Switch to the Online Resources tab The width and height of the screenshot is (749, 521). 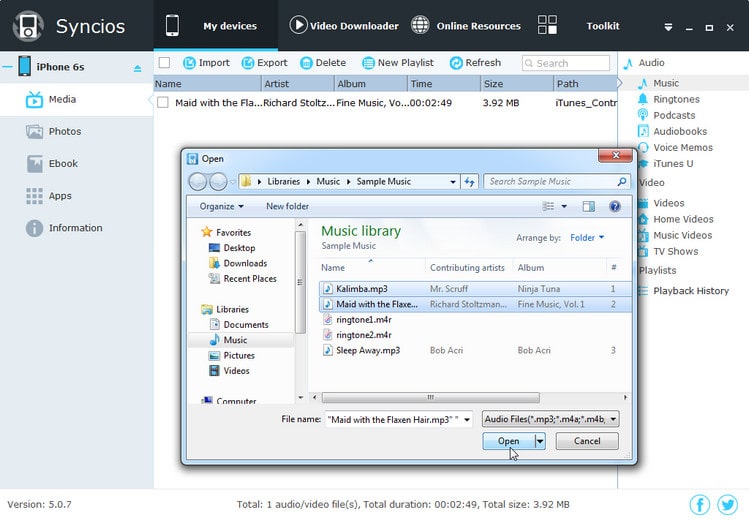click(466, 26)
